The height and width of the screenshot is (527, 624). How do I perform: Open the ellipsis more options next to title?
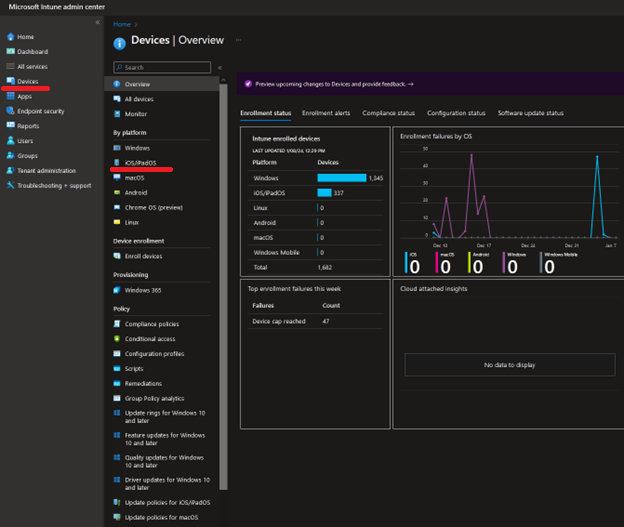[x=238, y=40]
